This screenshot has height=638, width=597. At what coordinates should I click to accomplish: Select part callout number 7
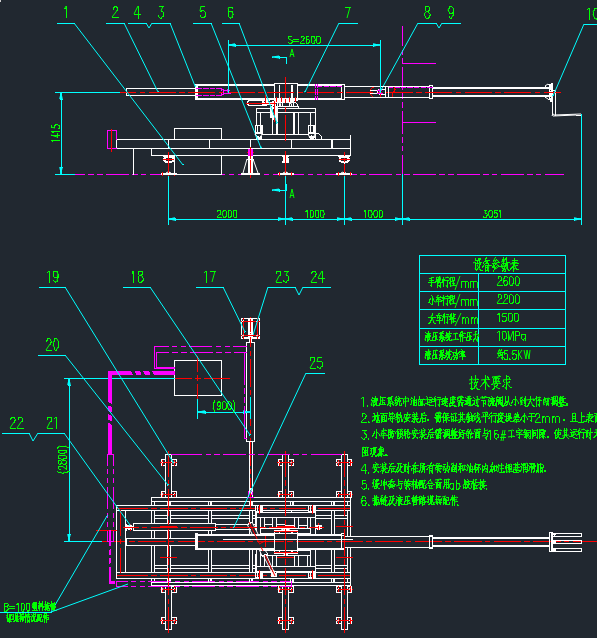tap(348, 13)
